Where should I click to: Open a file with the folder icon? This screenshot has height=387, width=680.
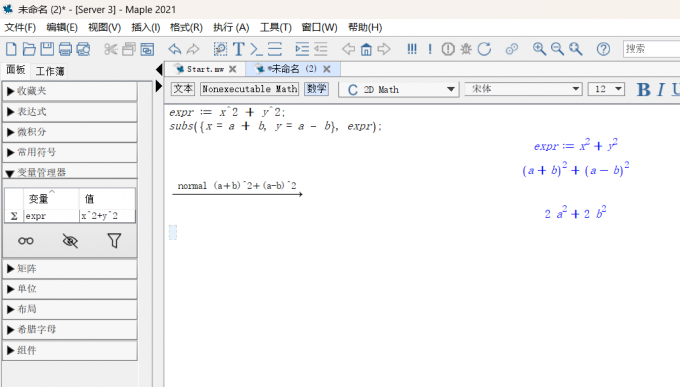[29, 49]
